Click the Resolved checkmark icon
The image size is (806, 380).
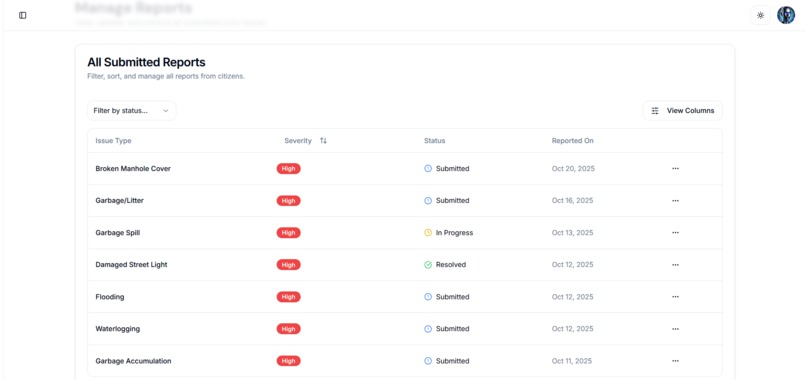[x=428, y=265]
